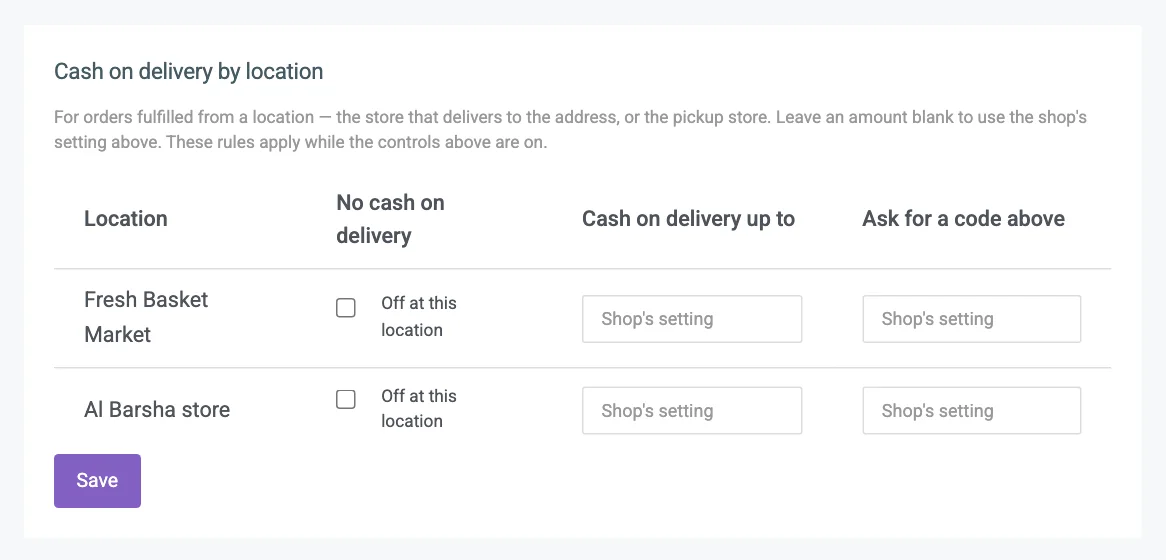Screen dimensions: 1166x560
Task: Click 'Cash on delivery up to' field for Fresh Basket Market
Action: pos(692,319)
